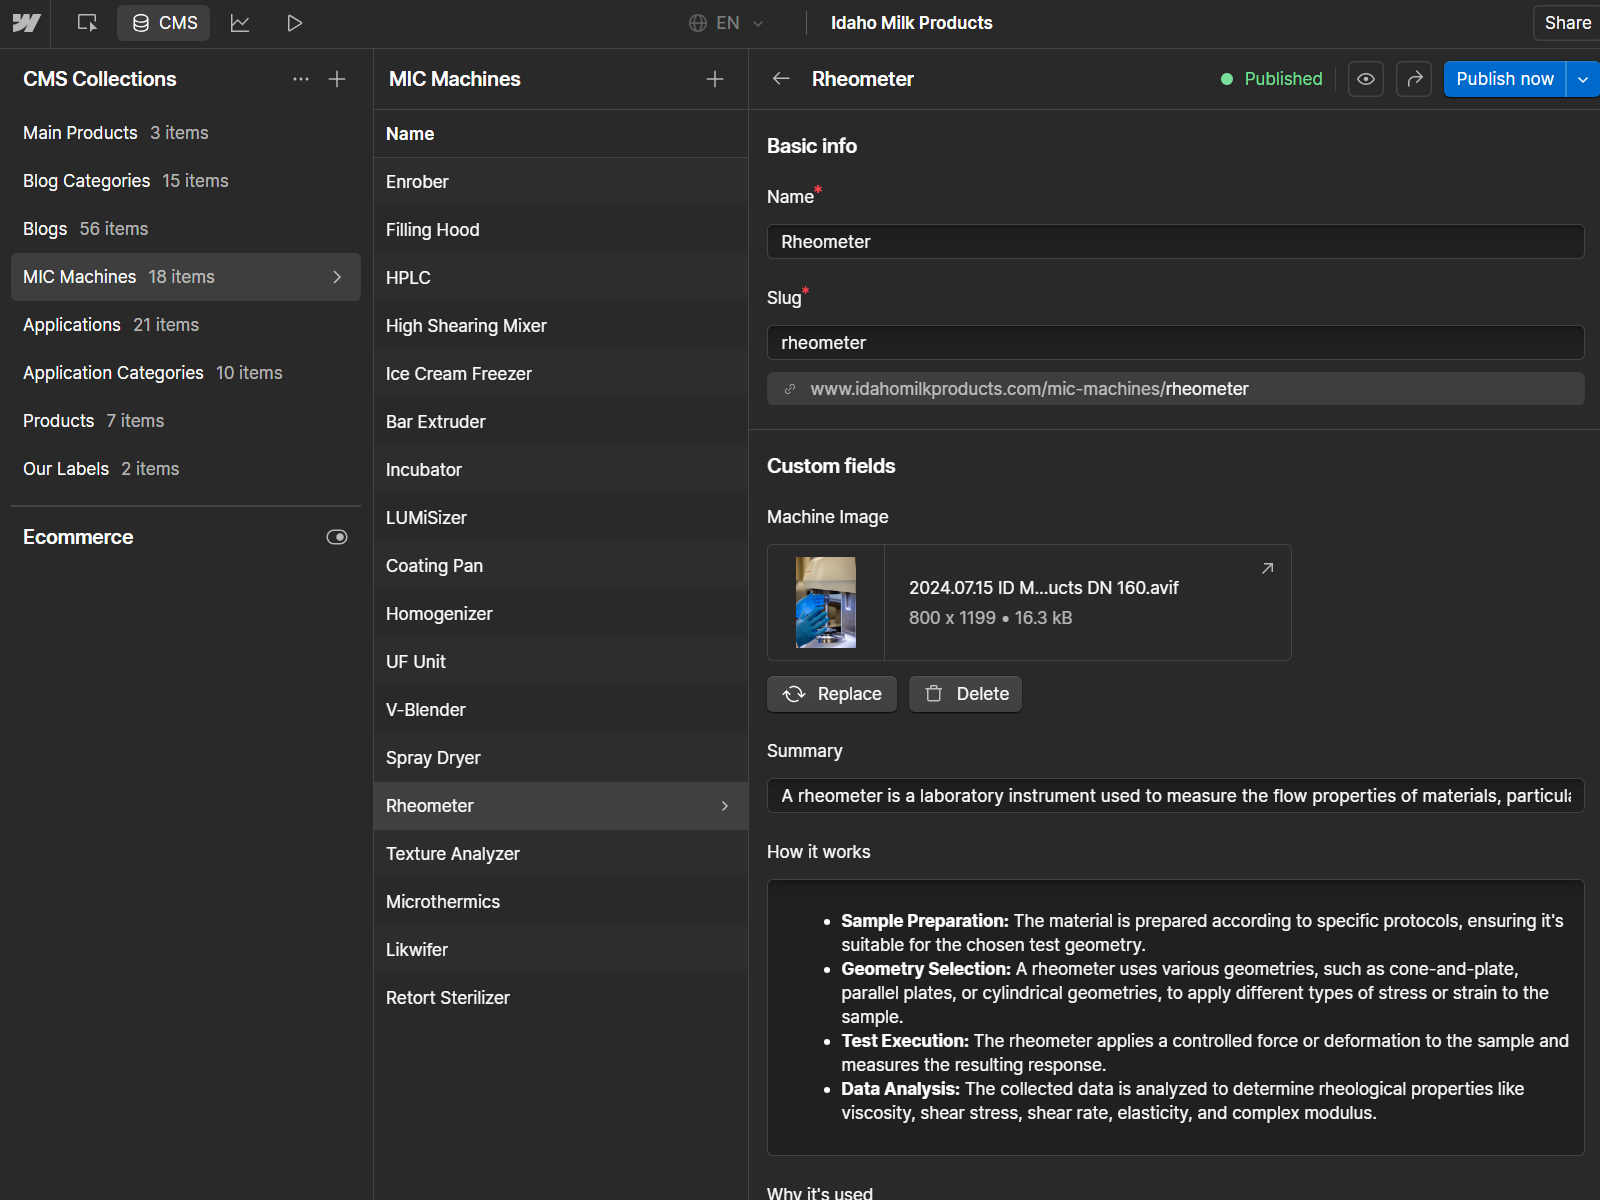The width and height of the screenshot is (1600, 1200).
Task: Click the Share button
Action: pos(1566,23)
